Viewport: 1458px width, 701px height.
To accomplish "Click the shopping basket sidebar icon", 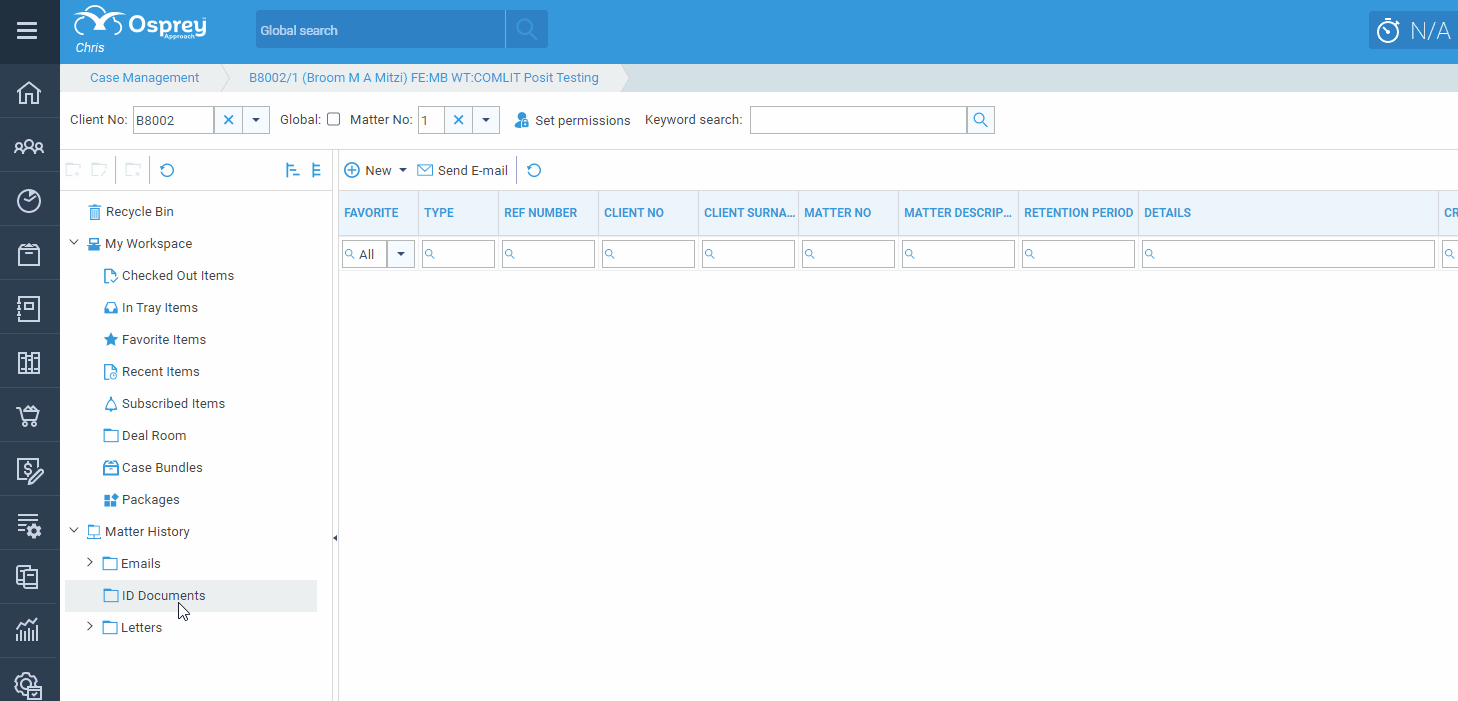I will [29, 417].
